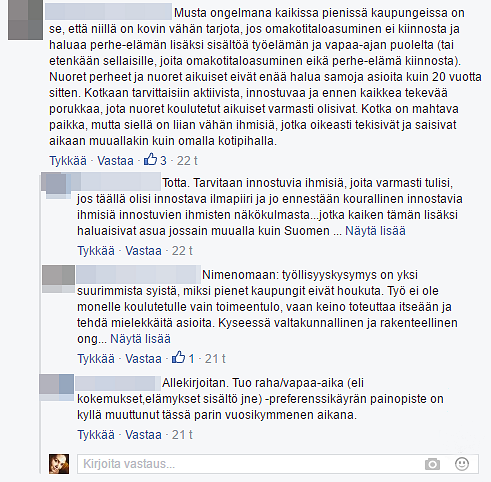Screen dimensions: 491x482
Task: Open the top commenter's blurred name link
Action: pos(108,13)
